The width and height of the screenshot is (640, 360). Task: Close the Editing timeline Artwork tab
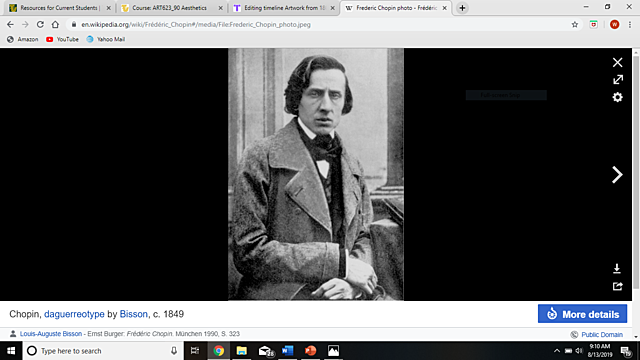[333, 8]
